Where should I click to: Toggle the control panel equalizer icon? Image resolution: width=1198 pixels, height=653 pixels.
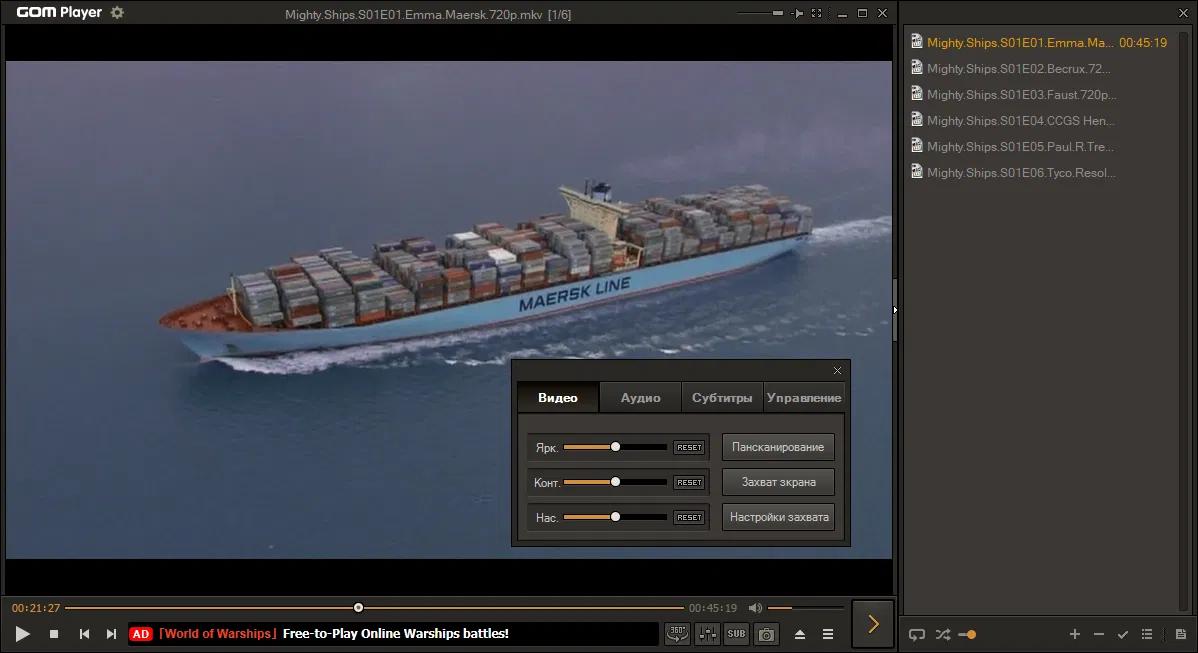707,634
